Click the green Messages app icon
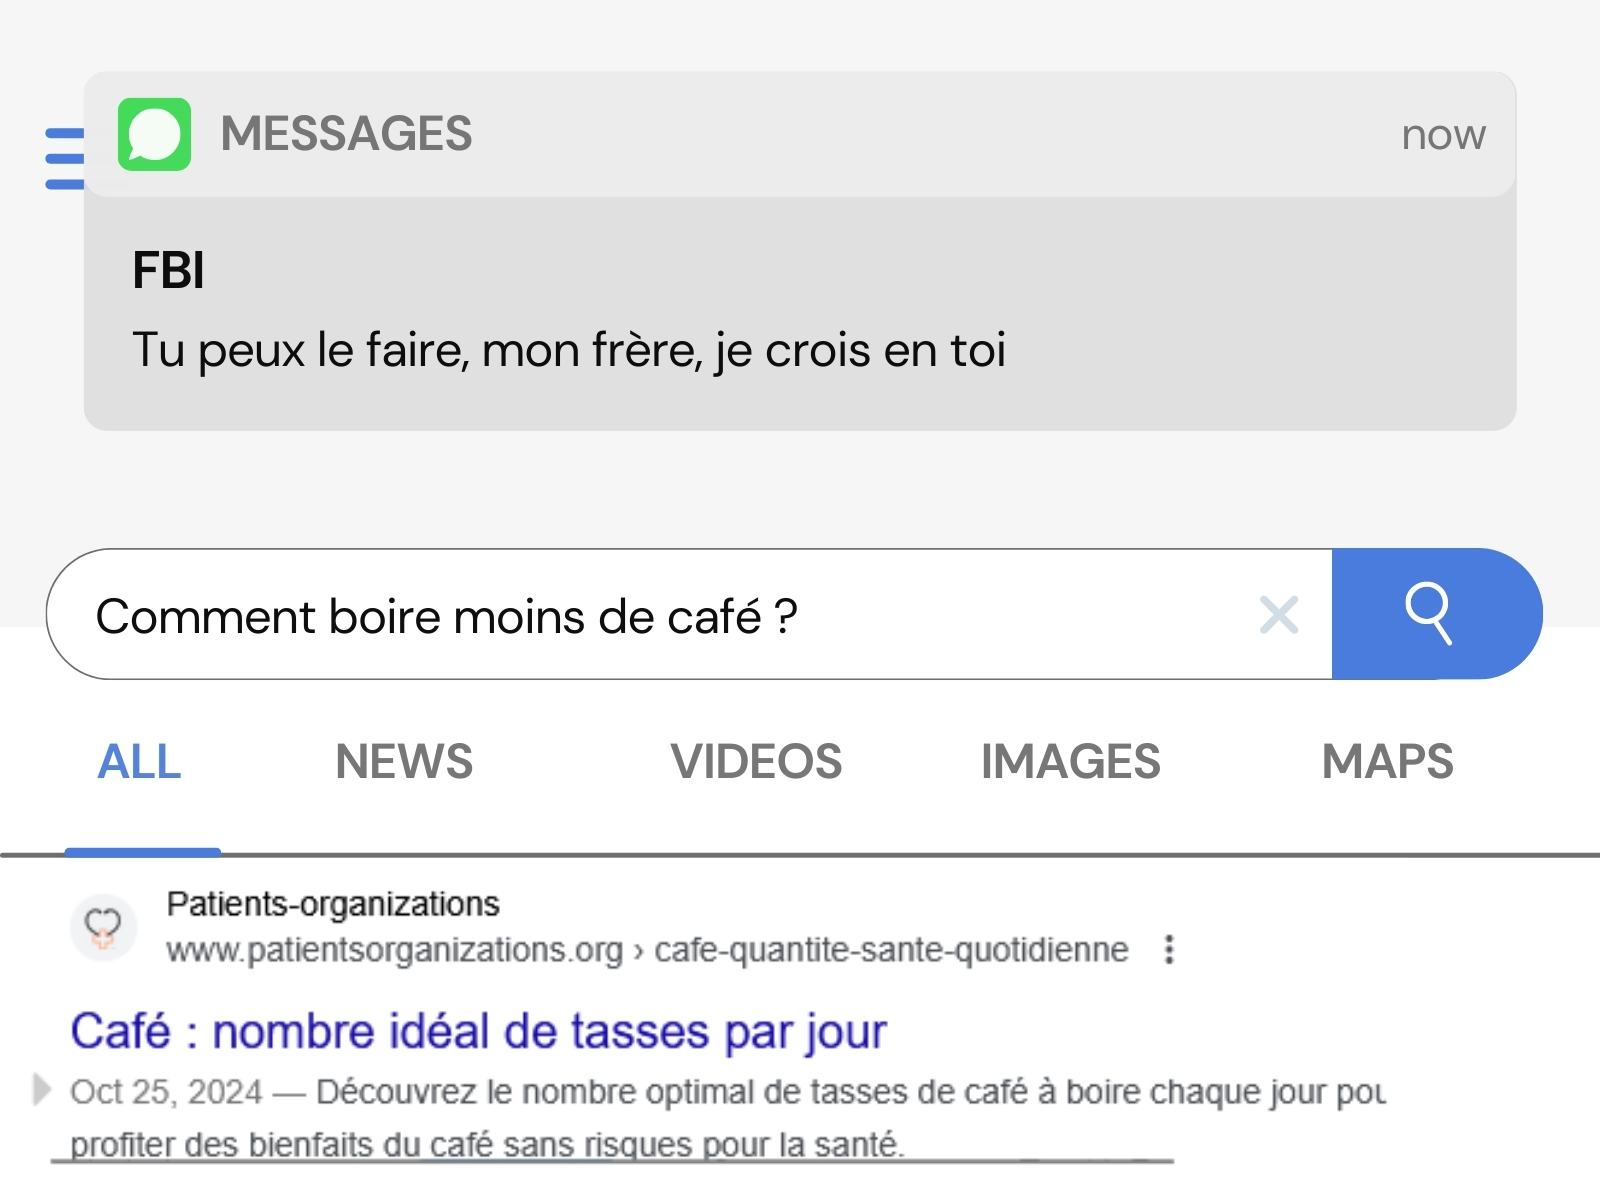This screenshot has height=1200, width=1600. (154, 134)
